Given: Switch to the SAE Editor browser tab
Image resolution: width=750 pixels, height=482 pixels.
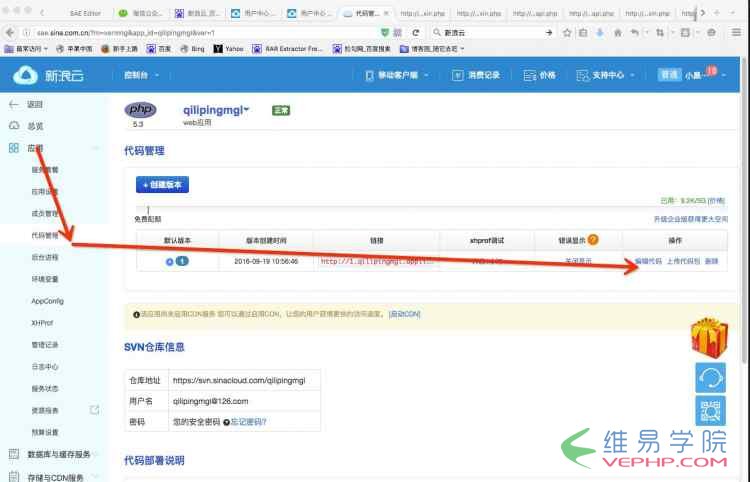Looking at the screenshot, I should 85,13.
